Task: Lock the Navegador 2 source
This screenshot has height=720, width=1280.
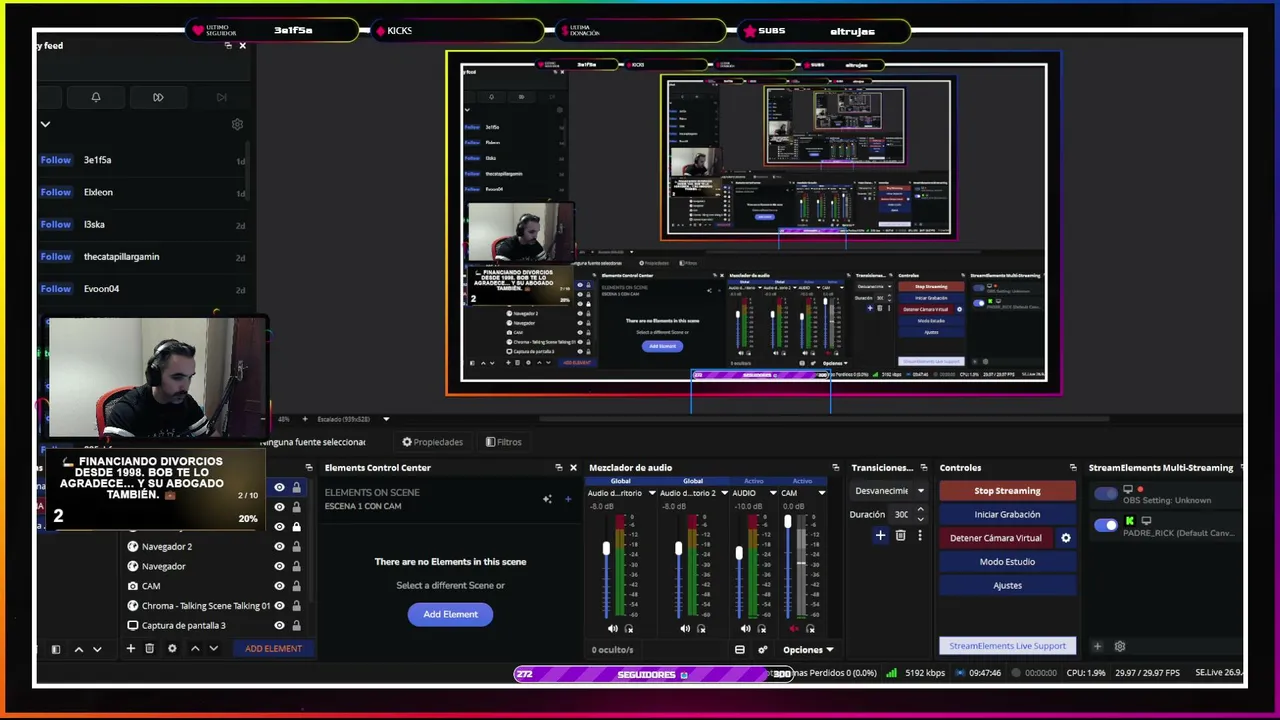Action: (x=296, y=546)
